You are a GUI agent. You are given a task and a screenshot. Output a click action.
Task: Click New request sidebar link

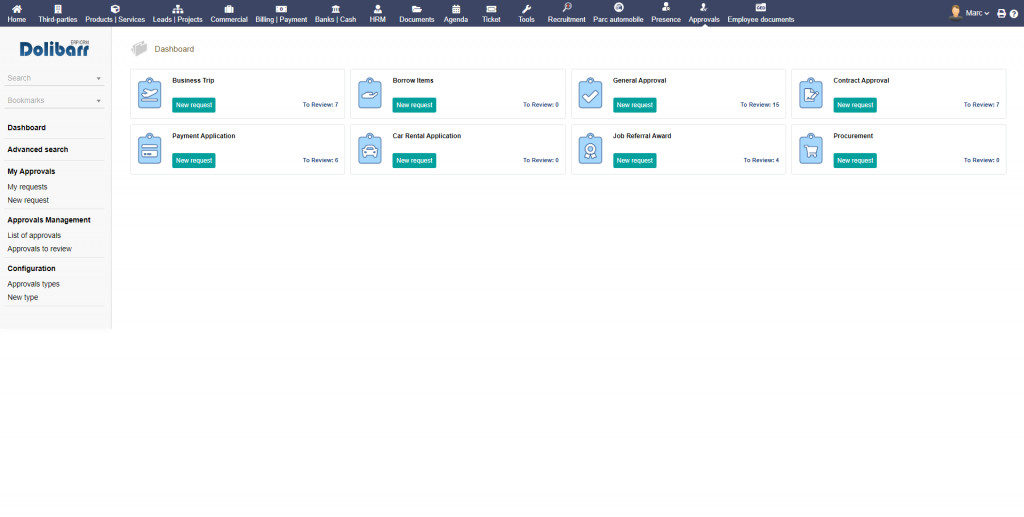tap(28, 200)
